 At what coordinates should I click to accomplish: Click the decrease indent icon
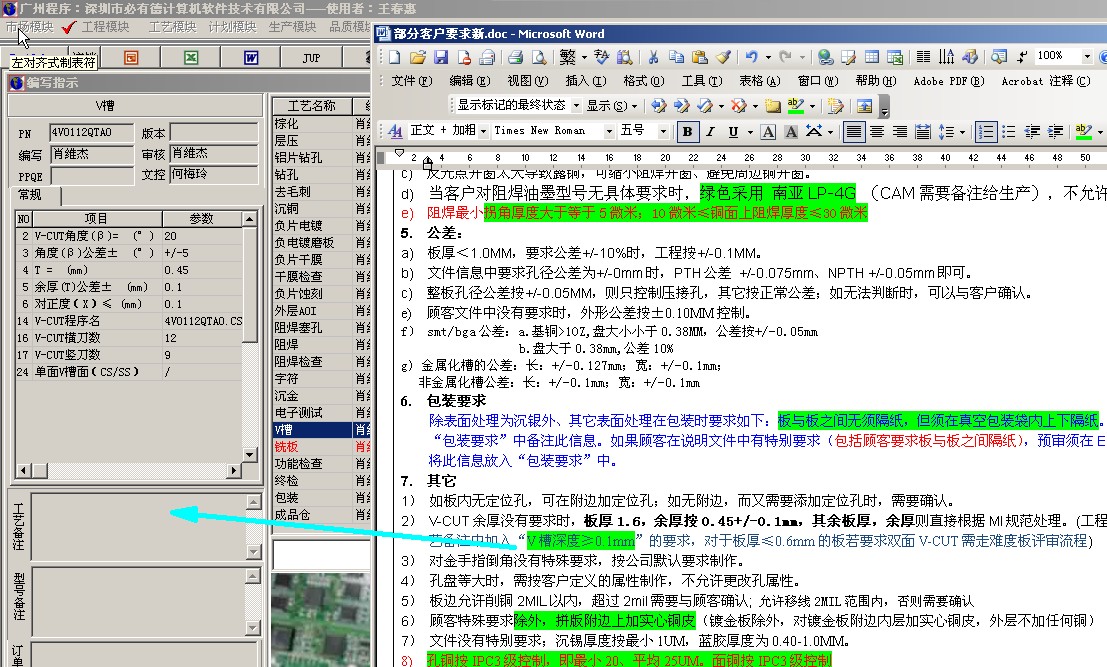tap(1032, 131)
